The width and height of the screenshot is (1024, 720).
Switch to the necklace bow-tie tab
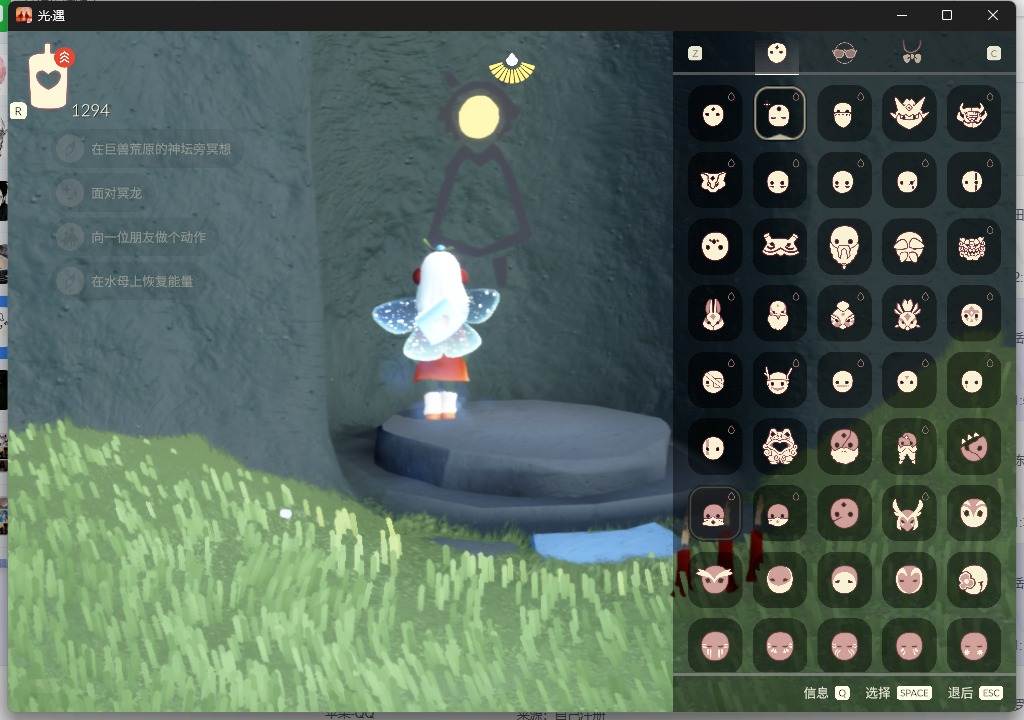click(x=912, y=52)
